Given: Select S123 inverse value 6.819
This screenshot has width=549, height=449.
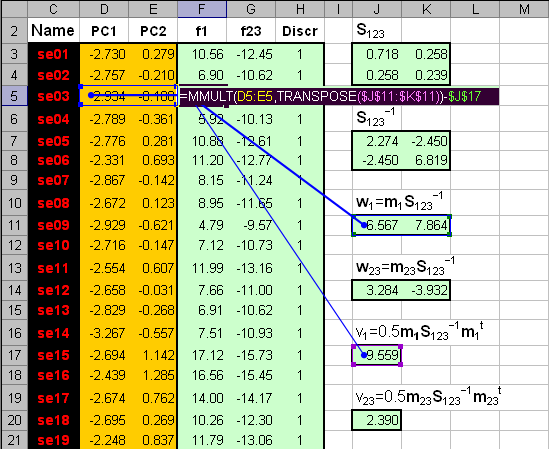Looking at the screenshot, I should (x=426, y=160).
